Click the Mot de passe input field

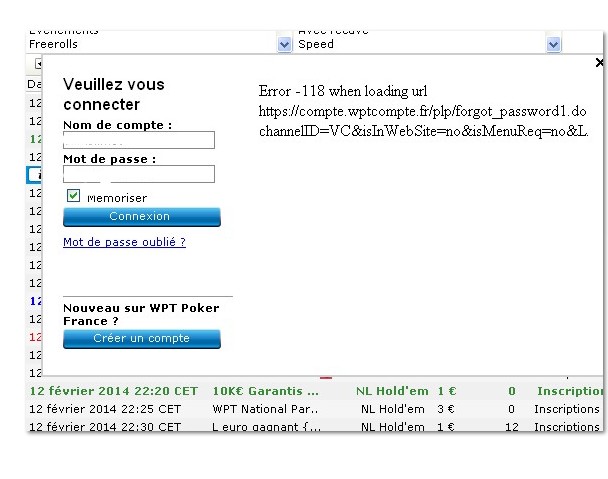[139, 174]
